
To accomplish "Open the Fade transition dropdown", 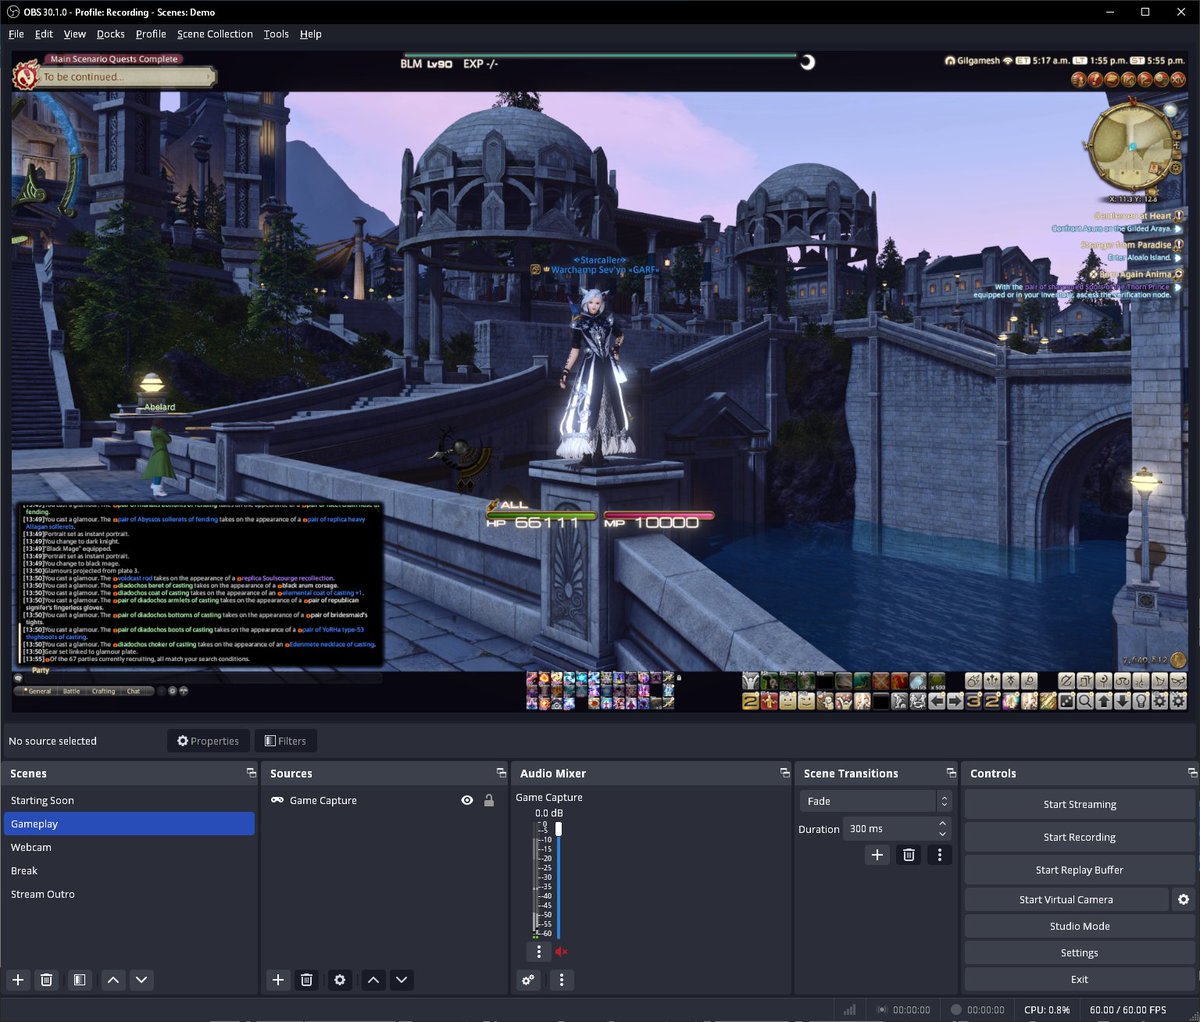I will click(x=874, y=801).
